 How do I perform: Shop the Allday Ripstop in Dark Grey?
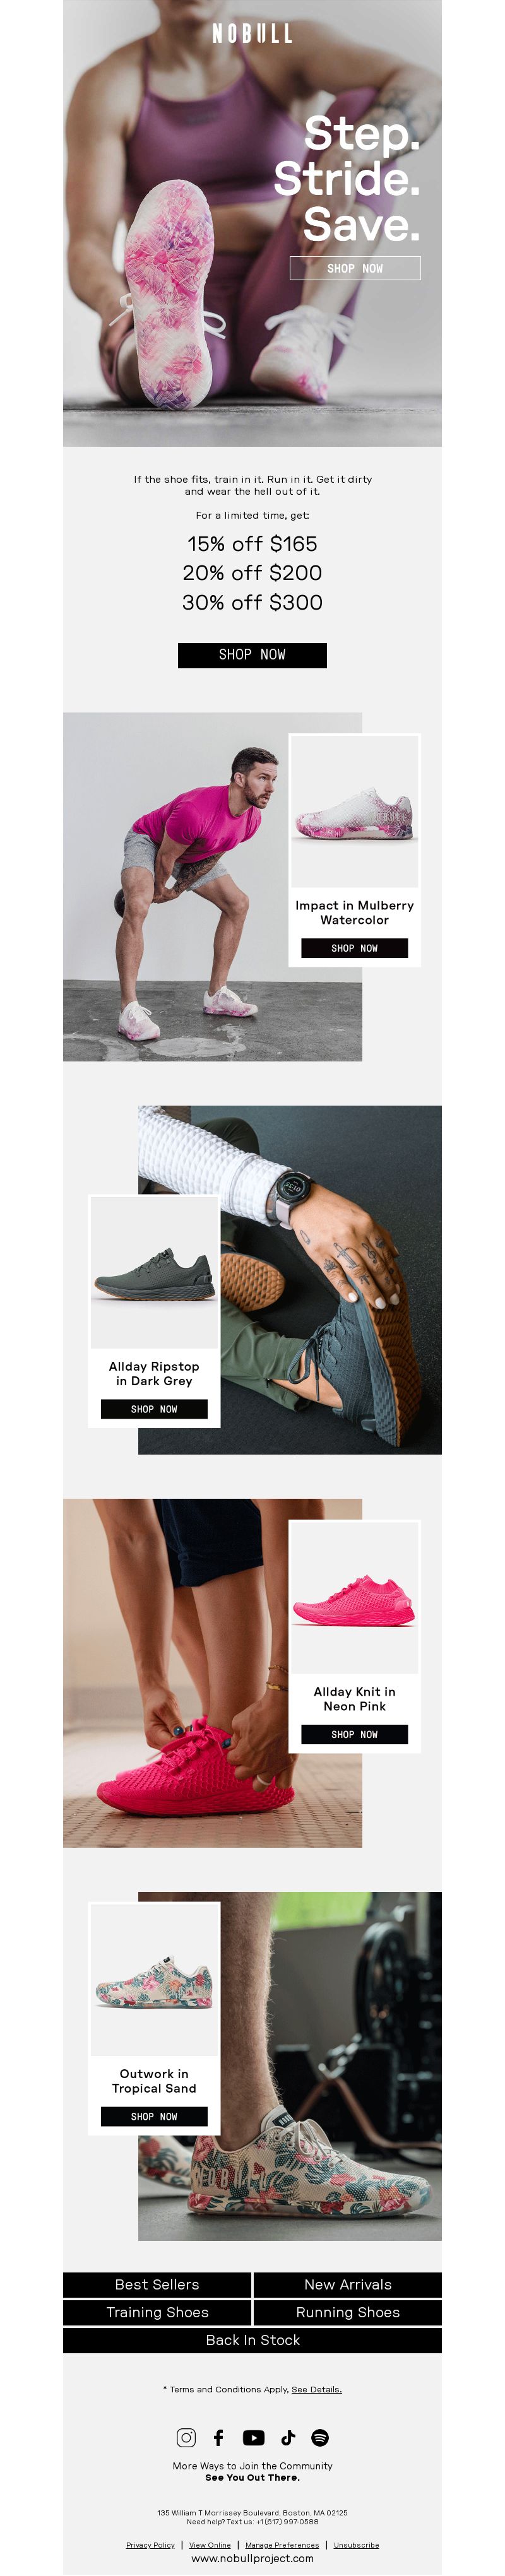tap(154, 1408)
